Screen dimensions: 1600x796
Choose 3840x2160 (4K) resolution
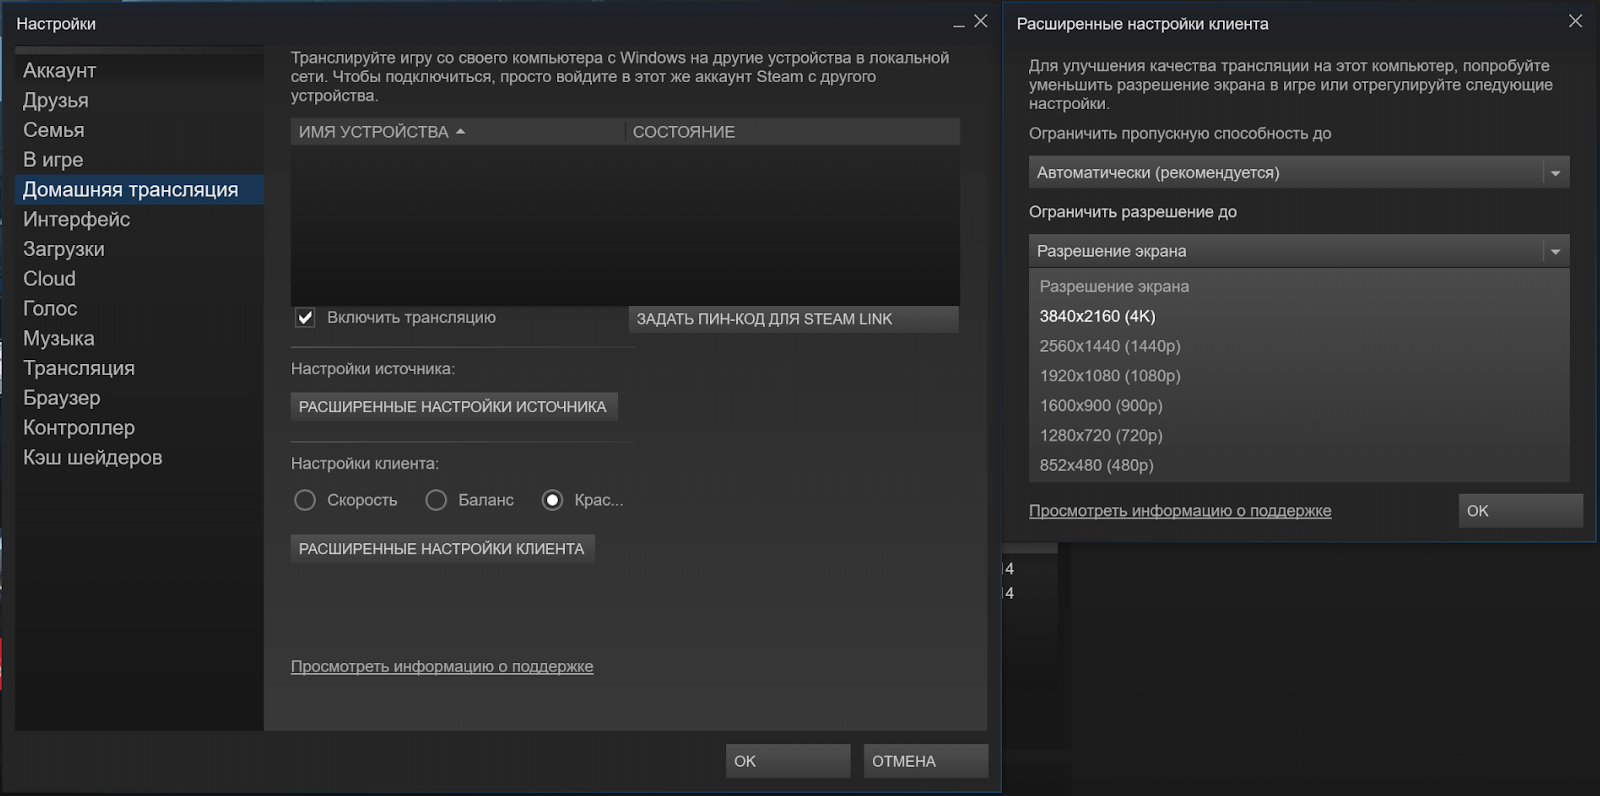1299,316
